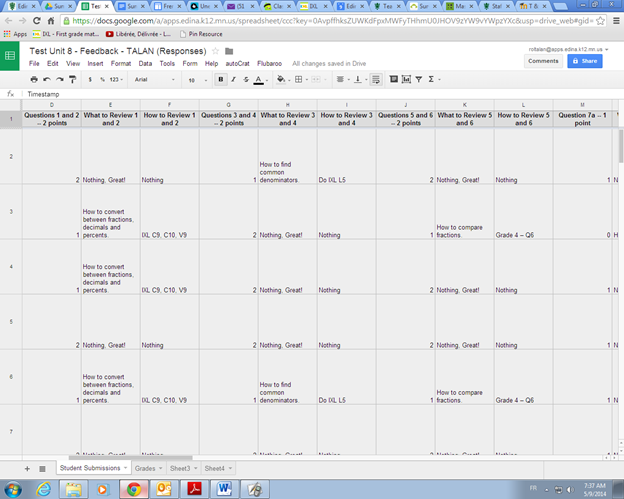Open the IXL First grade math bookmark
The image size is (624, 499).
click(66, 34)
